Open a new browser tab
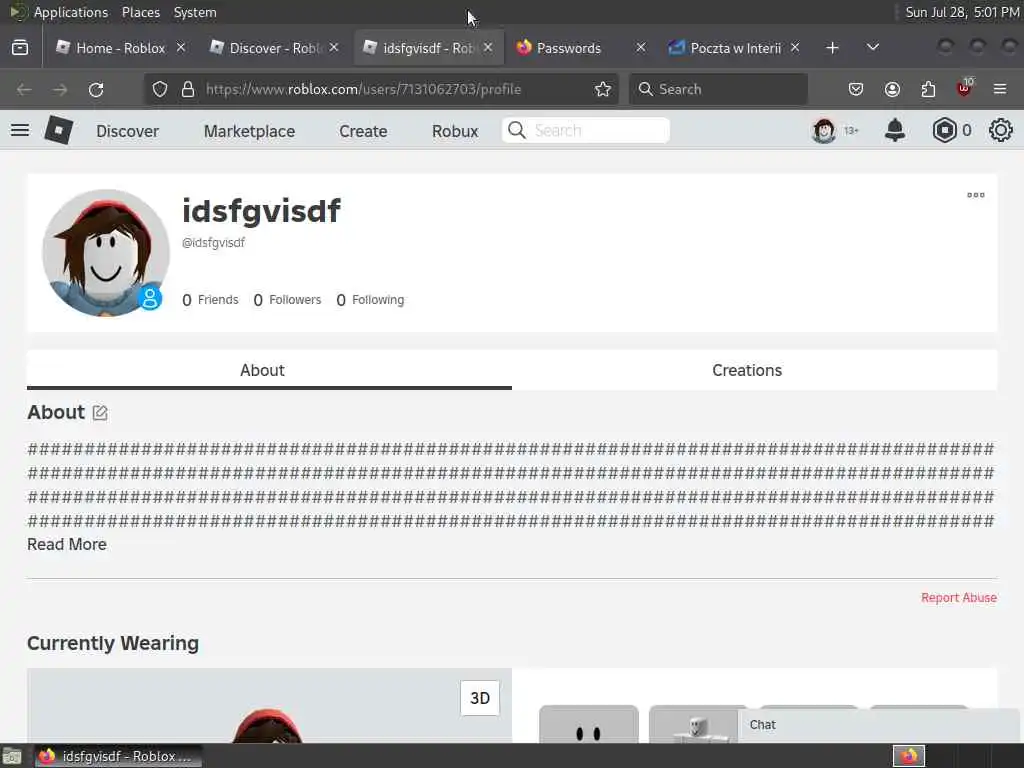The image size is (1024, 768). coord(832,48)
